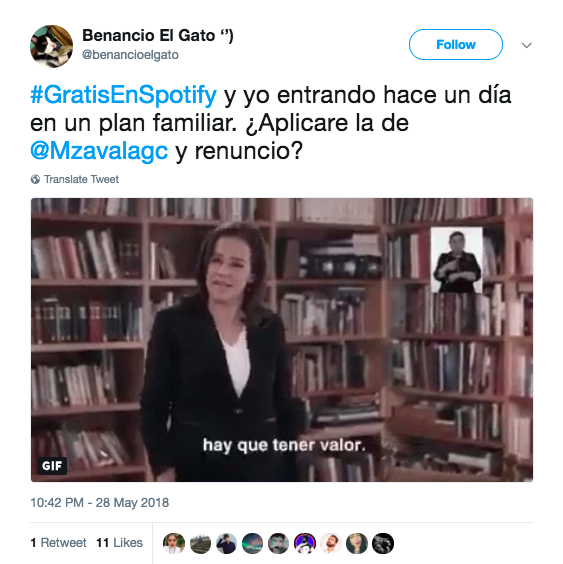Open the liker avatar with an aurora sky

coord(253,543)
